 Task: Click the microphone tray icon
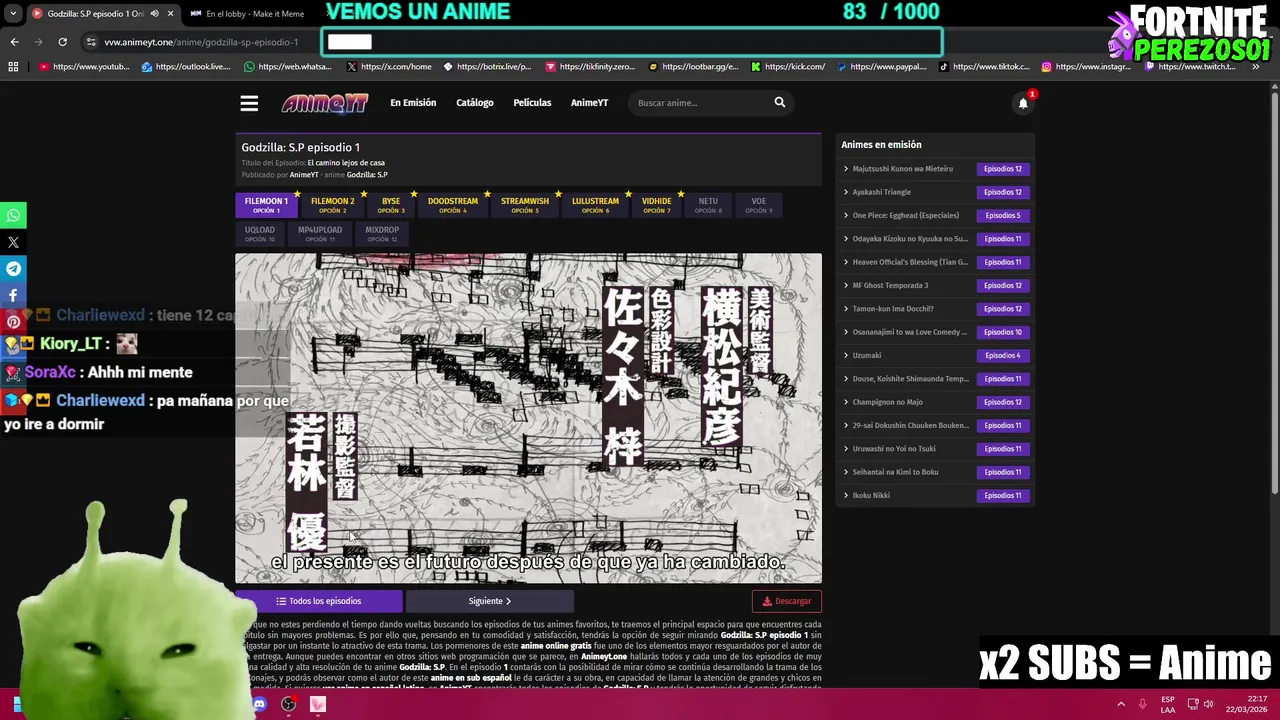[1142, 704]
